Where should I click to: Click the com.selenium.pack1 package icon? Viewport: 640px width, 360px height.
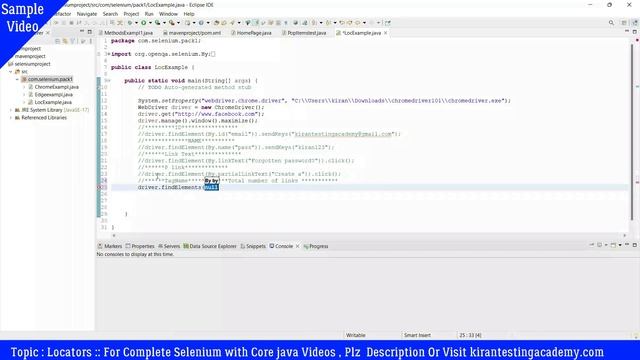point(24,79)
